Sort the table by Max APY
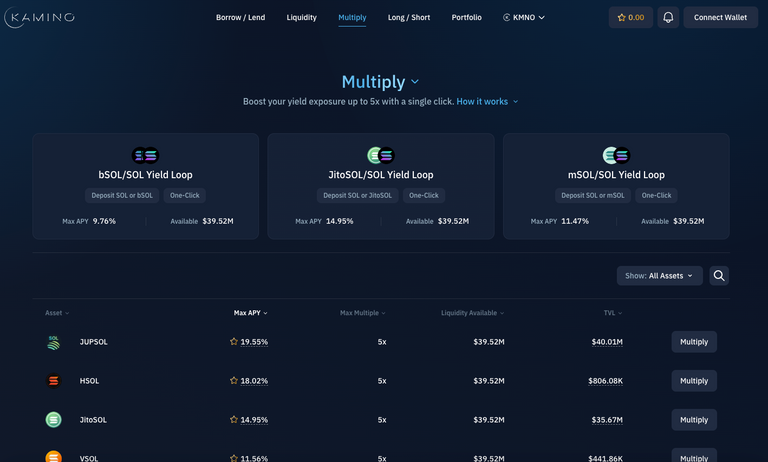This screenshot has height=462, width=768. (x=250, y=313)
